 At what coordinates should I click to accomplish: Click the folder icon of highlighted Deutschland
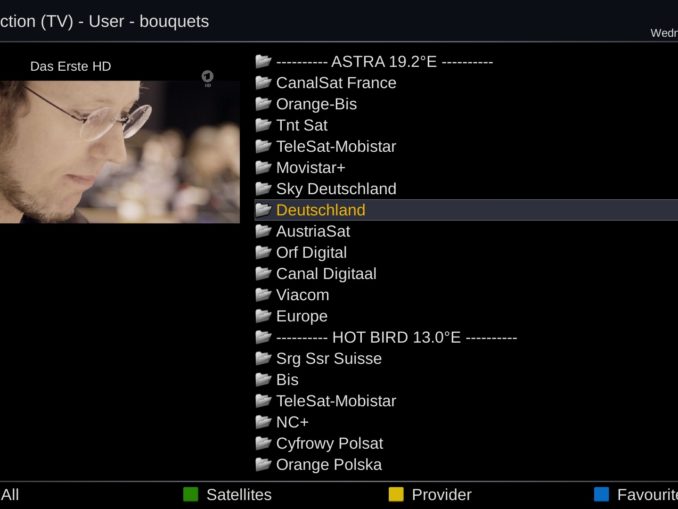263,209
